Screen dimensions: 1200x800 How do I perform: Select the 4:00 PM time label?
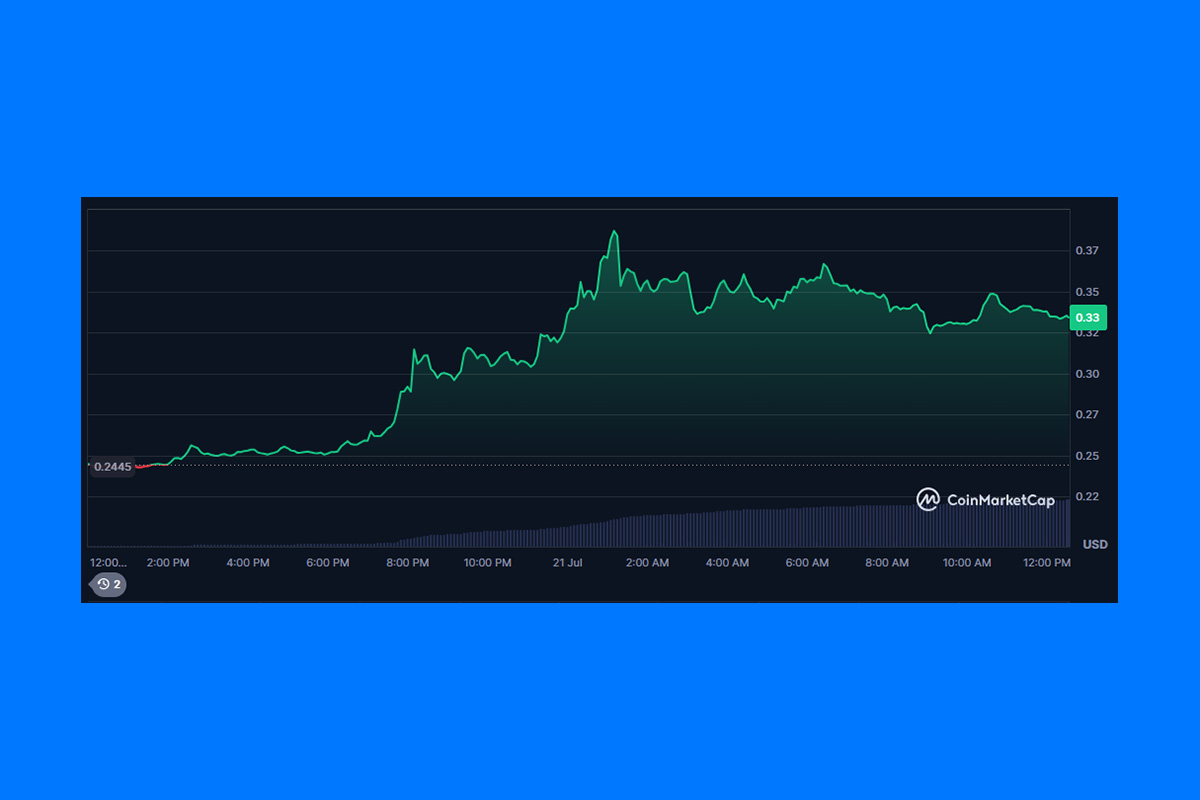[x=247, y=563]
